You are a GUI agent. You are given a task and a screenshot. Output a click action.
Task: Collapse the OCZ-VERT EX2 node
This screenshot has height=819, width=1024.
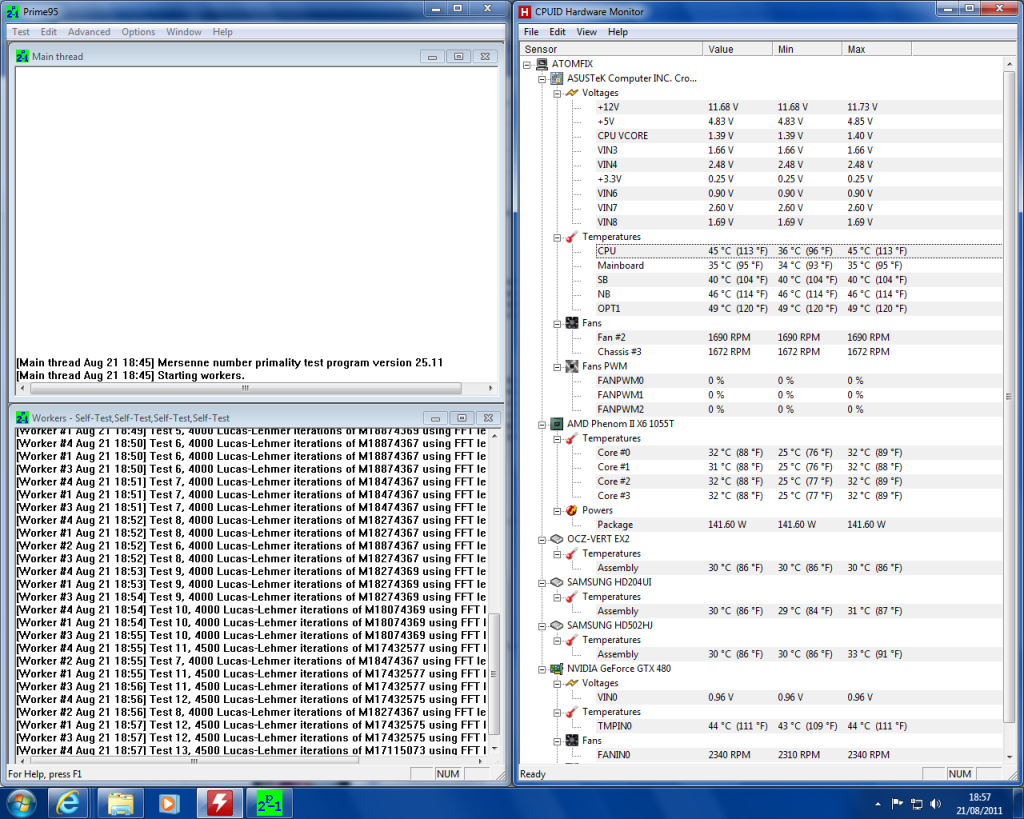pos(542,539)
